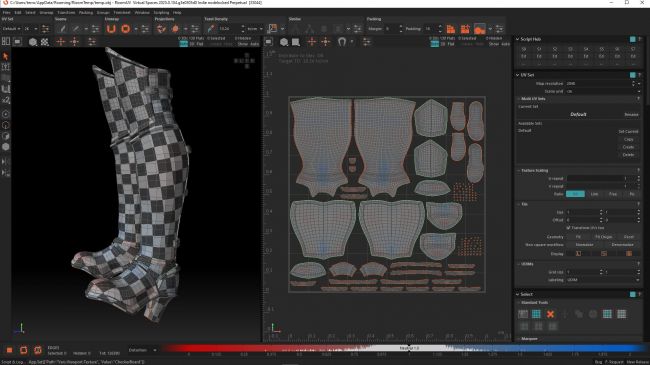Image resolution: width=650 pixels, height=365 pixels.
Task: Click the Padding value field
Action: tap(430, 29)
